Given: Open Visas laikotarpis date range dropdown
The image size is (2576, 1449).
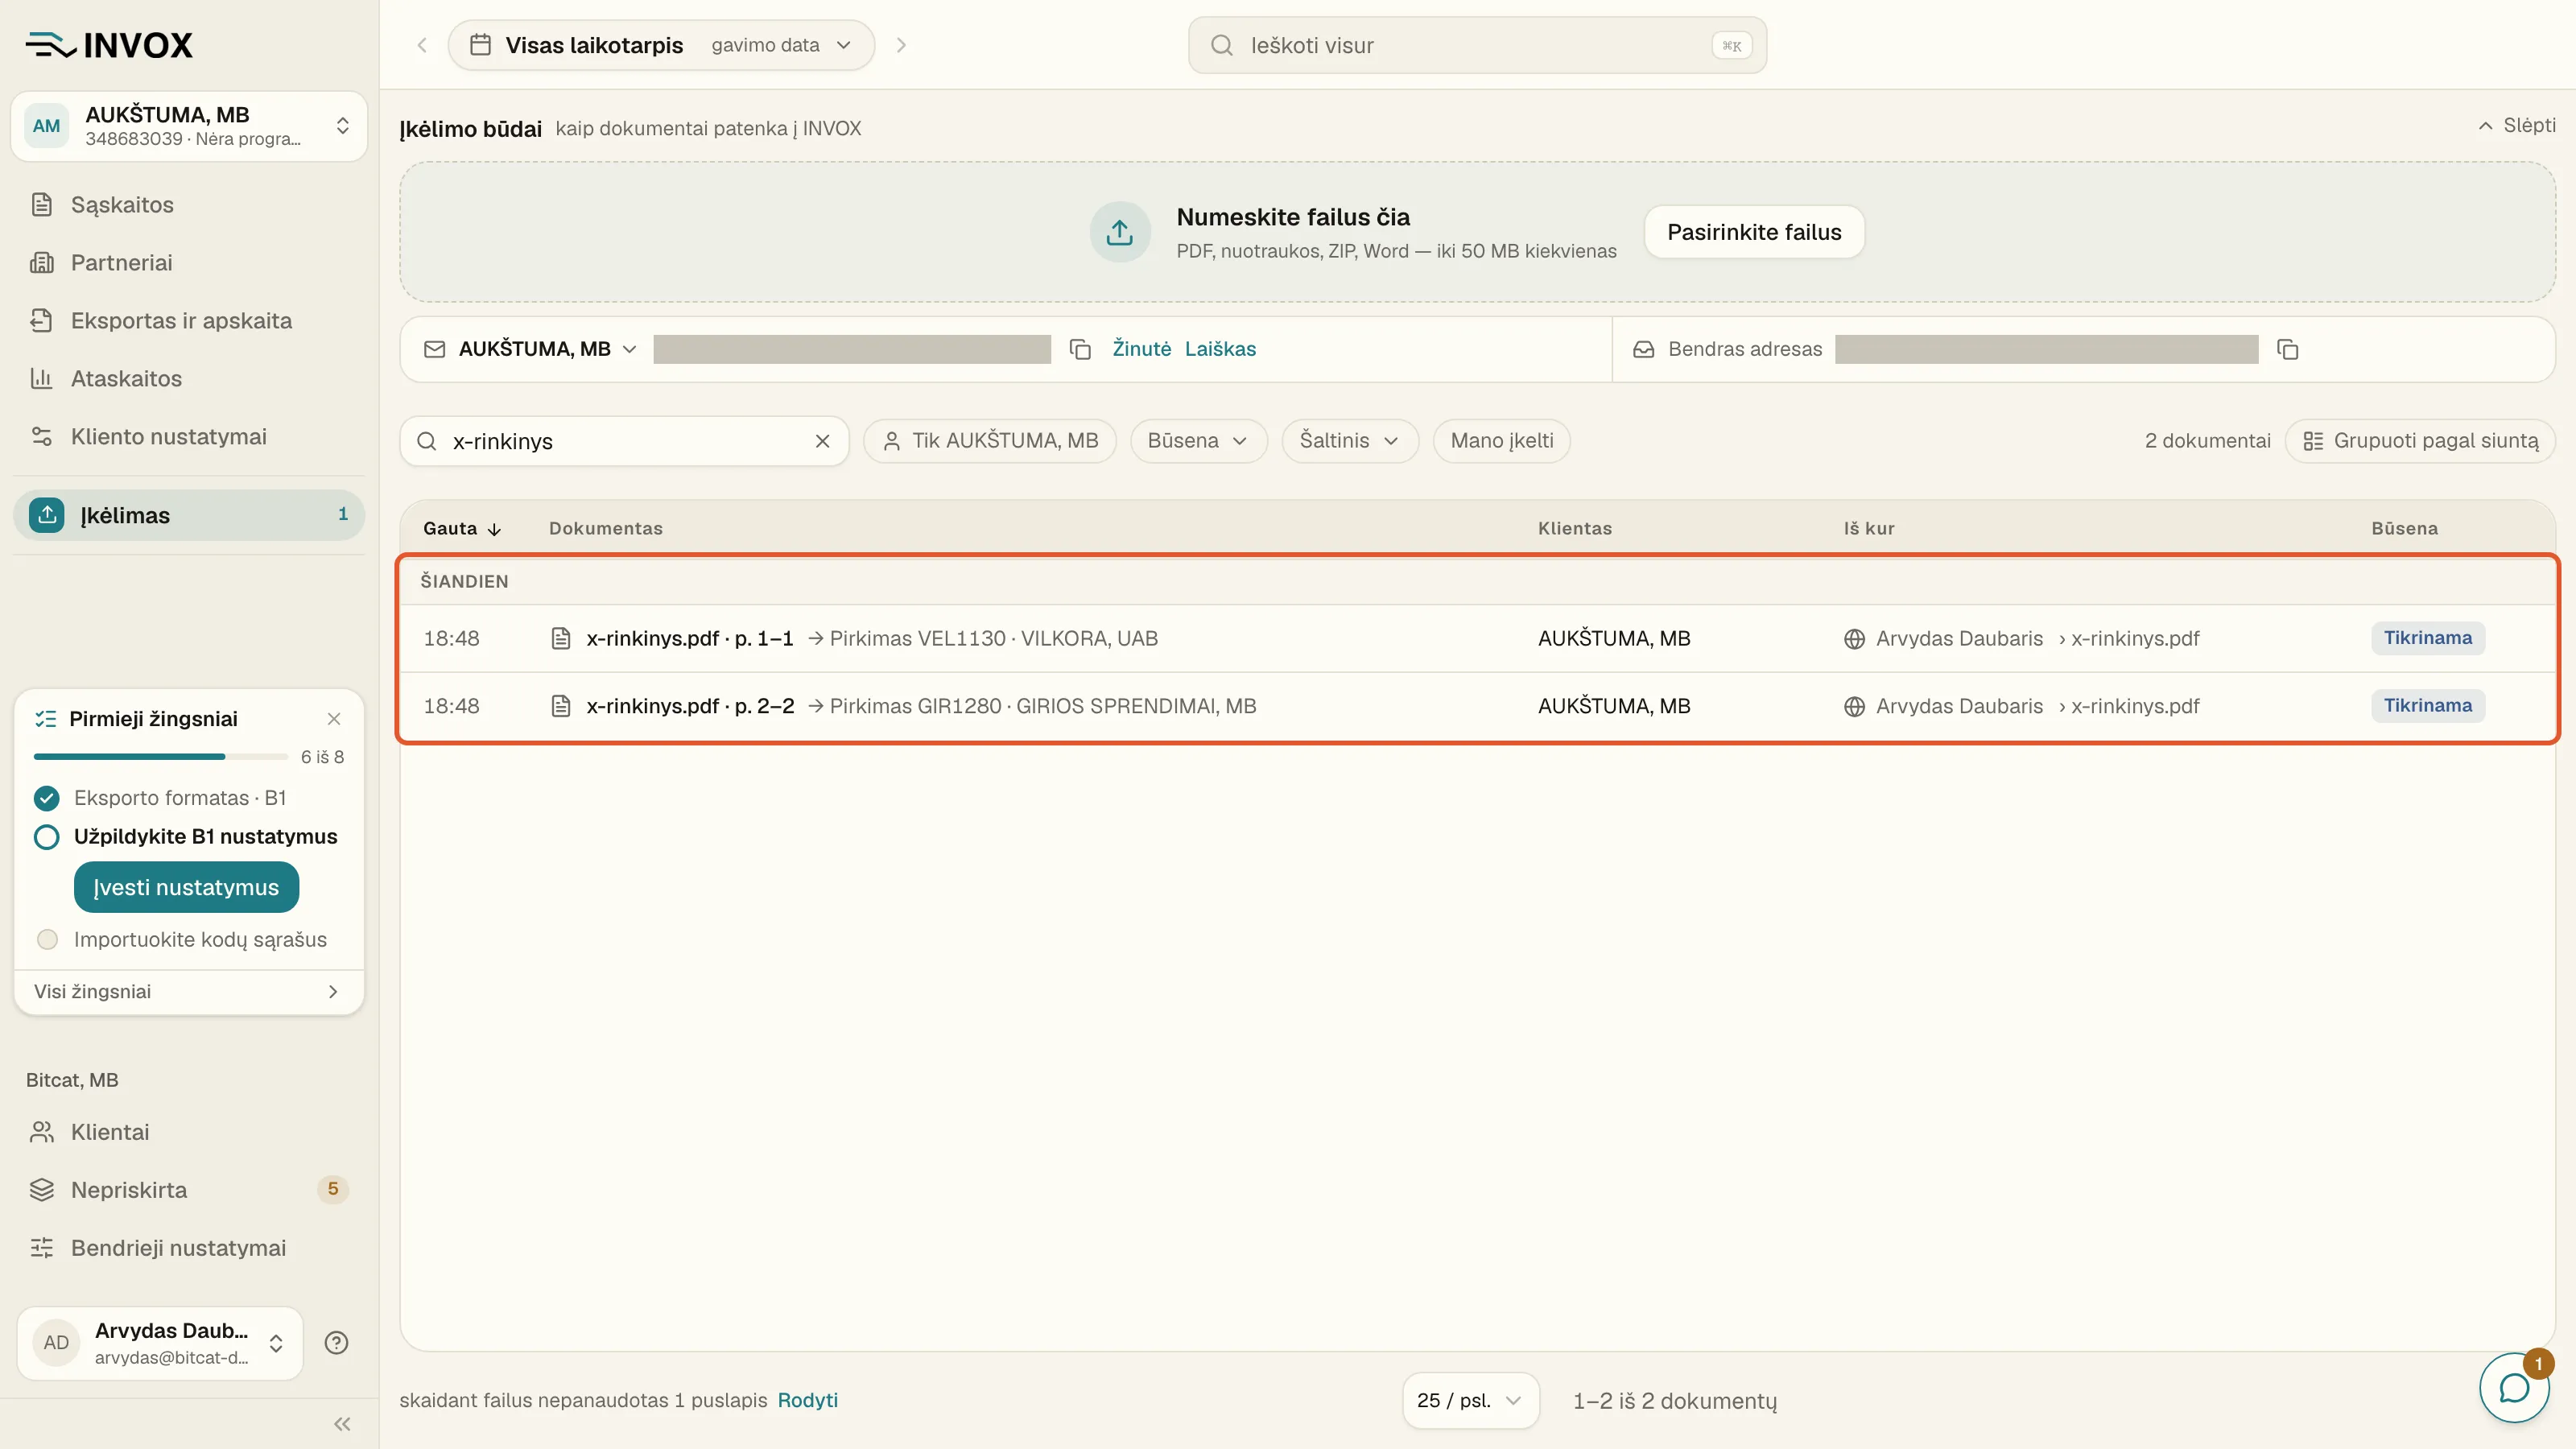Looking at the screenshot, I should point(661,45).
